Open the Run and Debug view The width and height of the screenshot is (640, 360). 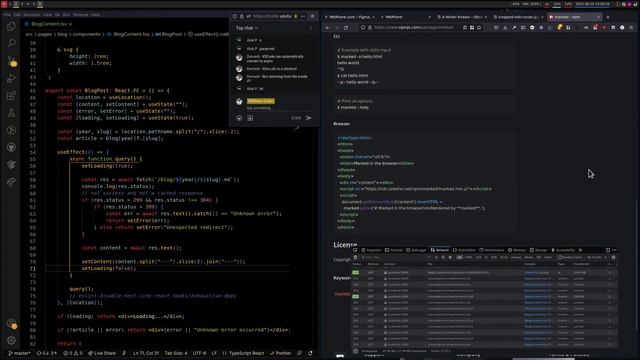11,78
